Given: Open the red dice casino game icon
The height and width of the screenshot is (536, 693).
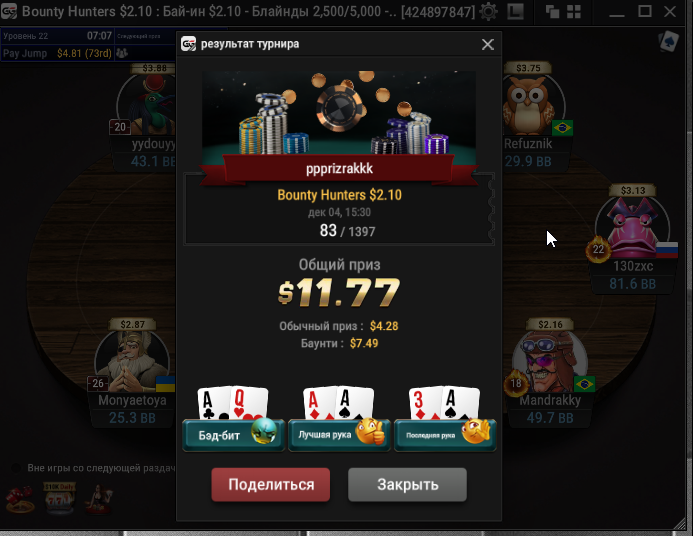Looking at the screenshot, I should coord(19,500).
